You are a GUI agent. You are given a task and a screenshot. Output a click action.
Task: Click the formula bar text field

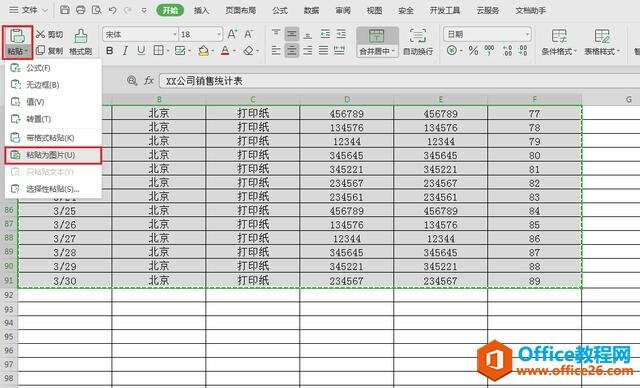398,81
